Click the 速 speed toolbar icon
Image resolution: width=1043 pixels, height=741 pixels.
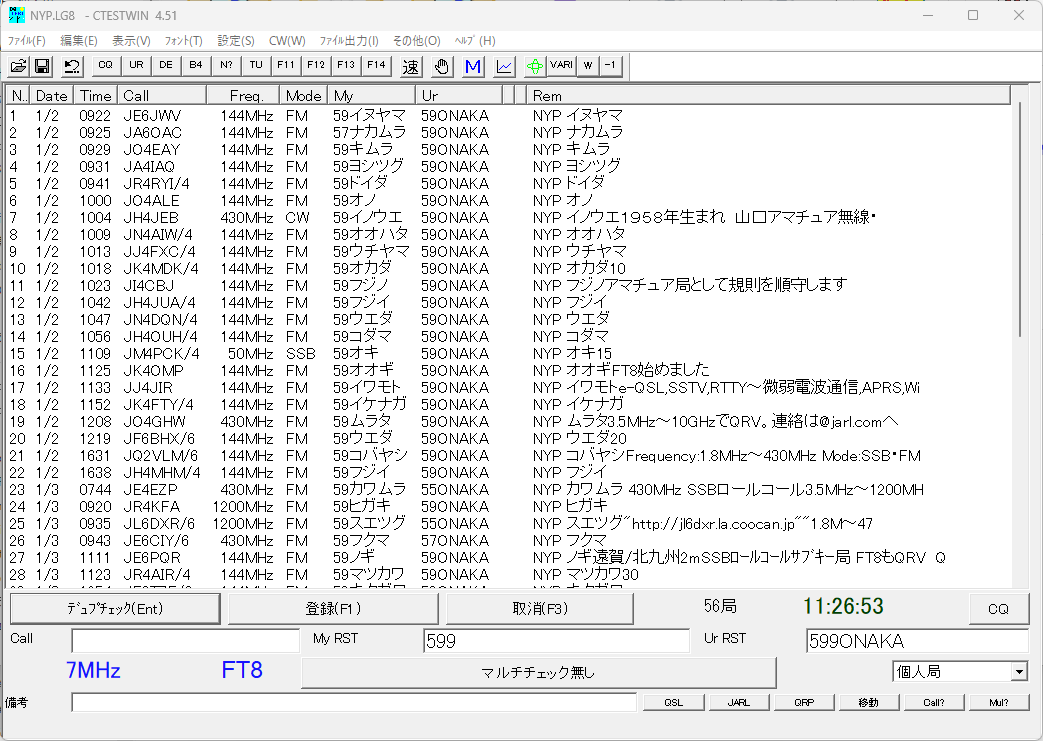pos(410,66)
